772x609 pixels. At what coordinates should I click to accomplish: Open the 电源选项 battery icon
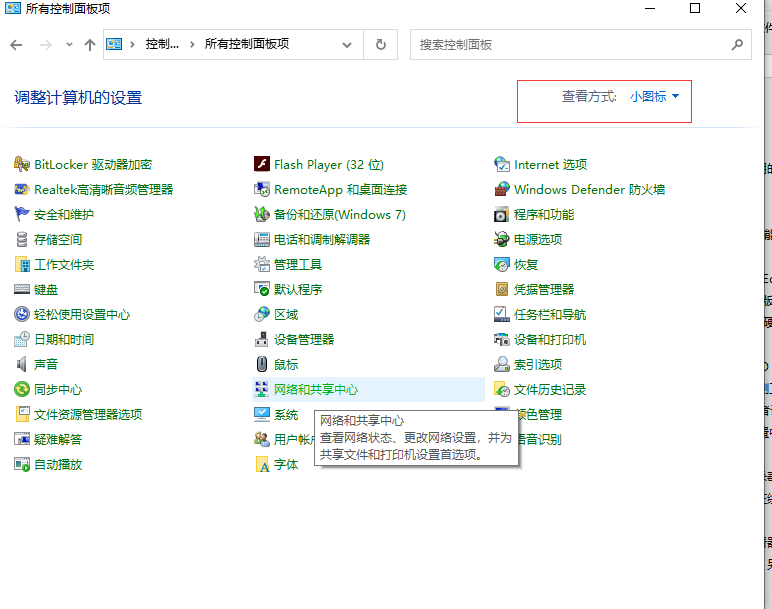[x=502, y=240]
